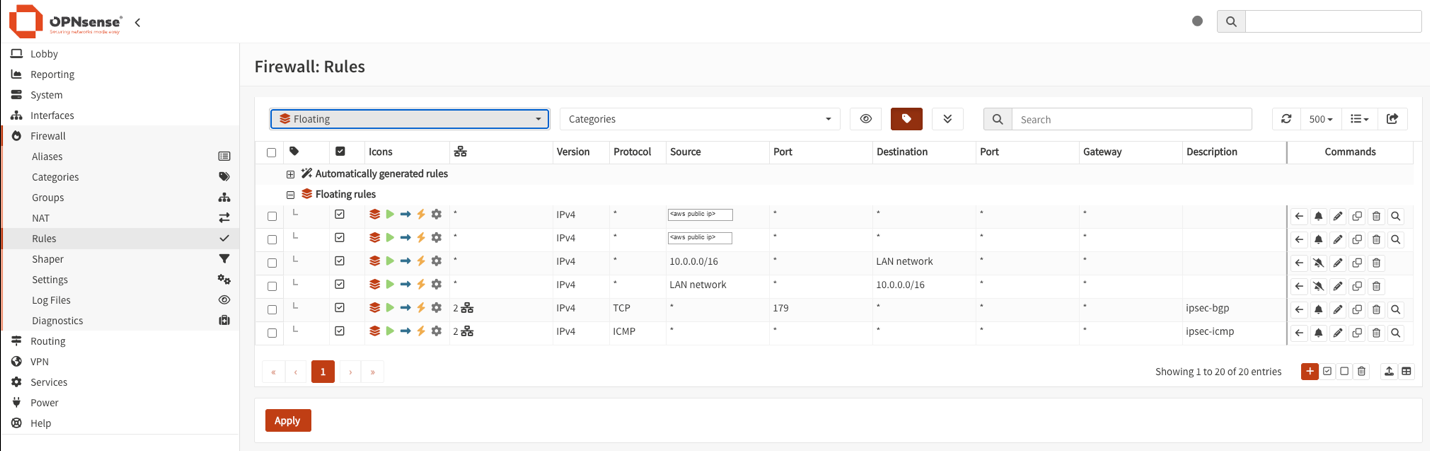Select the row checkbox for ipsec-icmp rule
Image resolution: width=1430 pixels, height=451 pixels.
[x=271, y=333]
